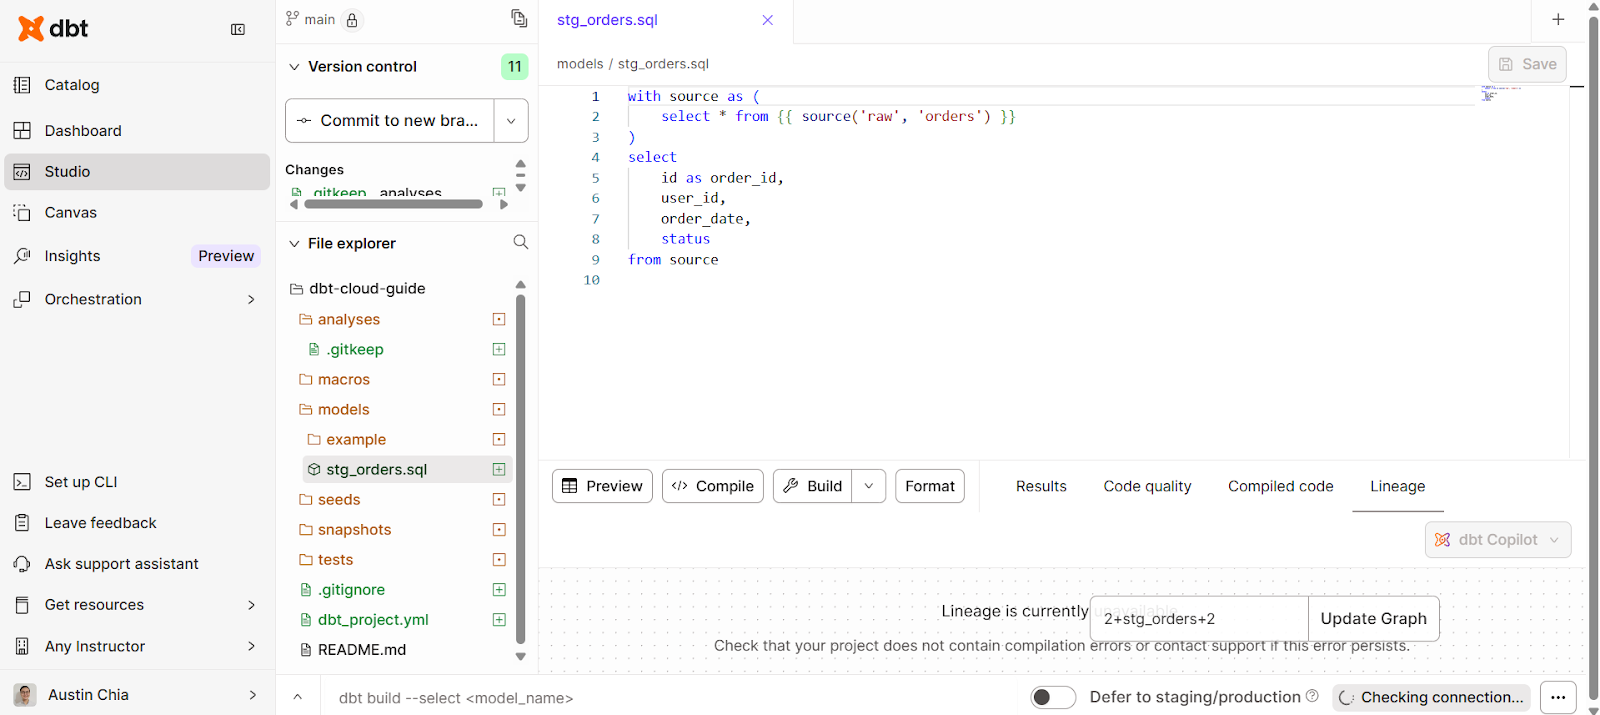Viewport: 1600px width, 715px height.
Task: Collapse the File explorer section
Action: [x=294, y=243]
